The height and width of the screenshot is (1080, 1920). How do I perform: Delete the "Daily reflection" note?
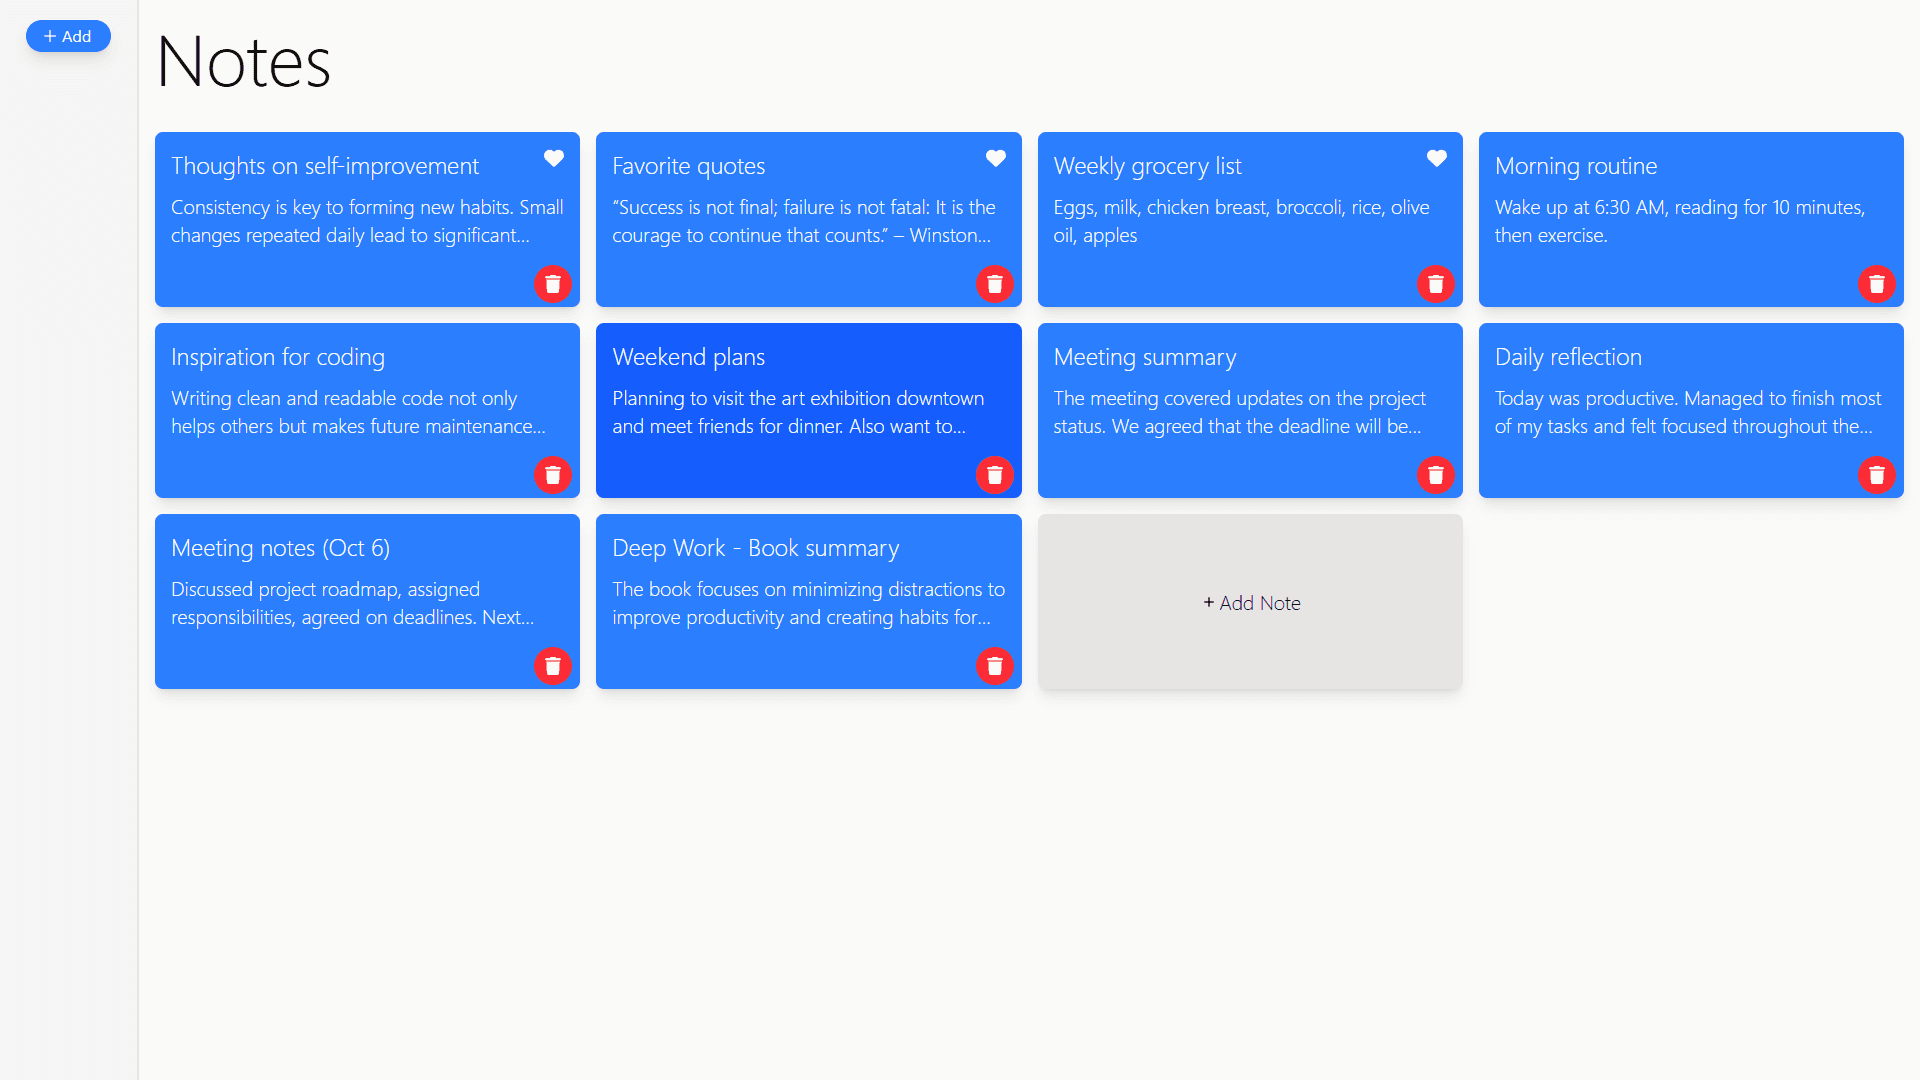[1877, 475]
